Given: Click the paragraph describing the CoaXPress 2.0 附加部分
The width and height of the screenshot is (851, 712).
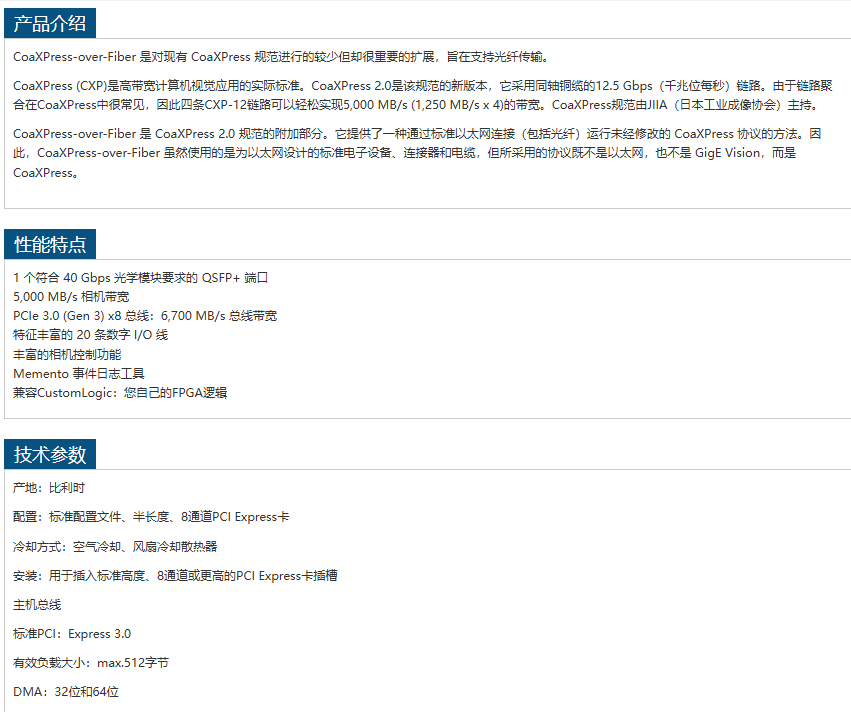Looking at the screenshot, I should click(x=420, y=152).
